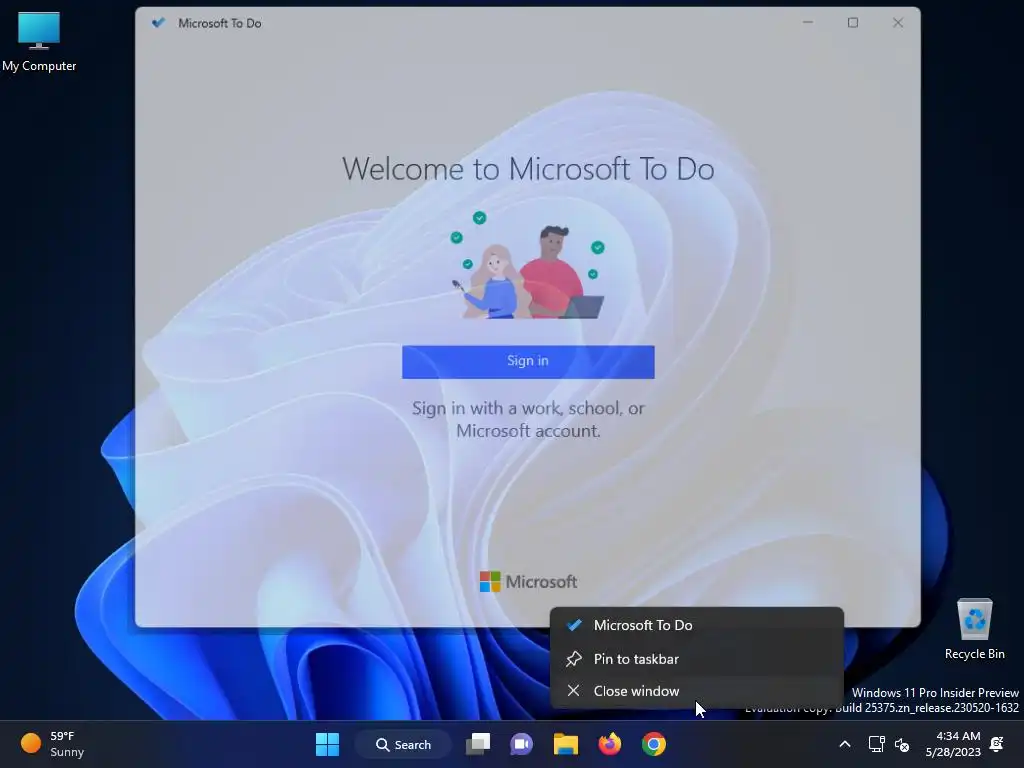Show hidden system tray icons
Screen dimensions: 1024x768
pyautogui.click(x=844, y=744)
